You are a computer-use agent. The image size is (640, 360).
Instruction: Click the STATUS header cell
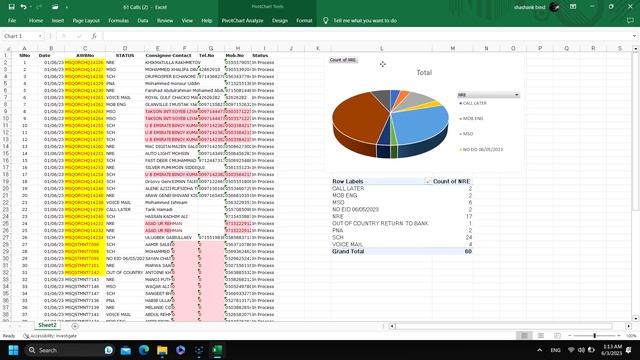tap(124, 56)
